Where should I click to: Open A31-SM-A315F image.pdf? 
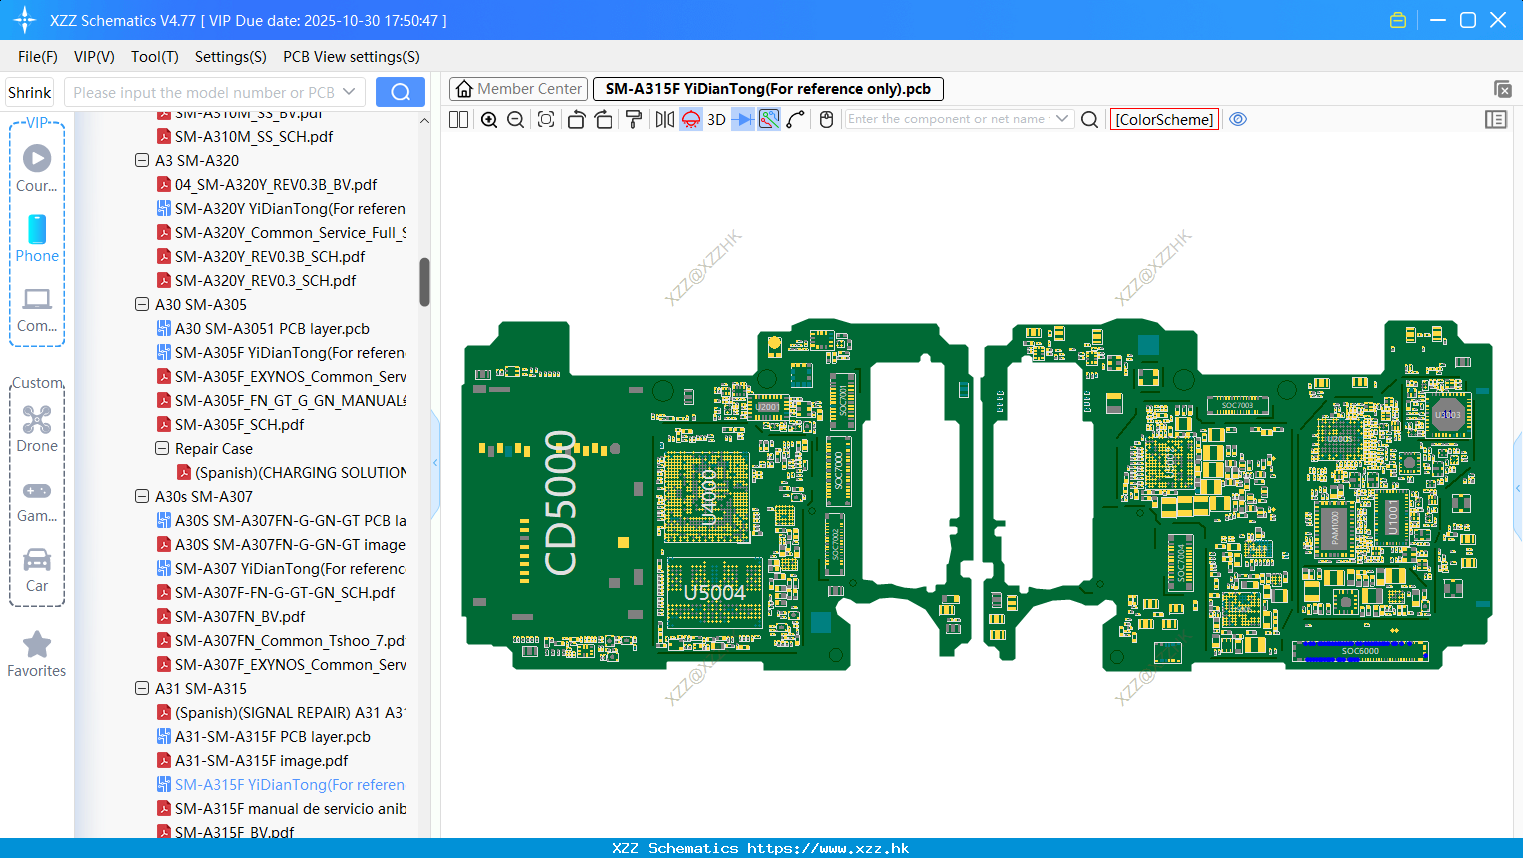tap(262, 760)
